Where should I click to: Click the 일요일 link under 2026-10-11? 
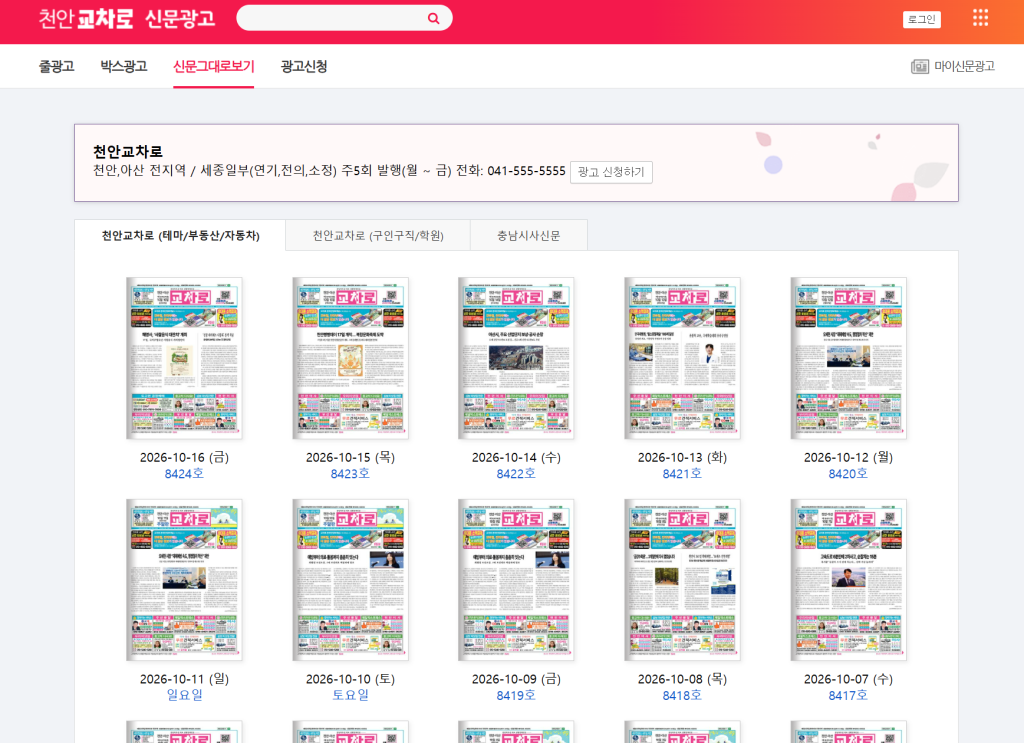tap(184, 695)
